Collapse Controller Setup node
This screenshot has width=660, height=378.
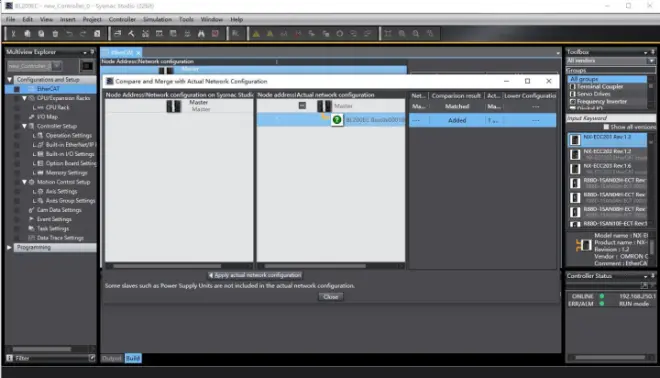pyautogui.click(x=24, y=126)
